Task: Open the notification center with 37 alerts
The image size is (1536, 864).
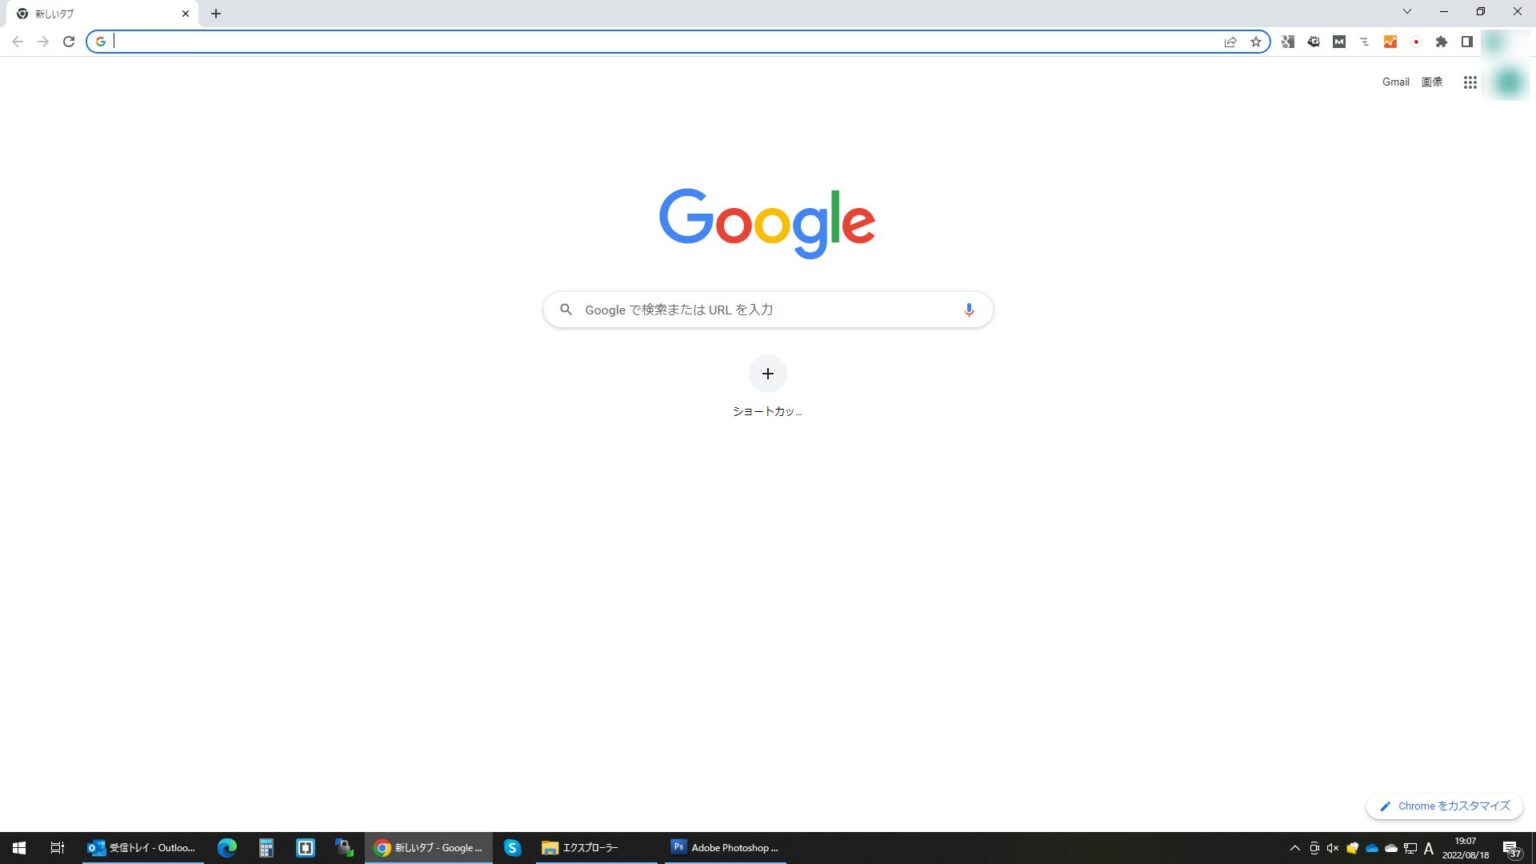Action: click(x=1512, y=849)
